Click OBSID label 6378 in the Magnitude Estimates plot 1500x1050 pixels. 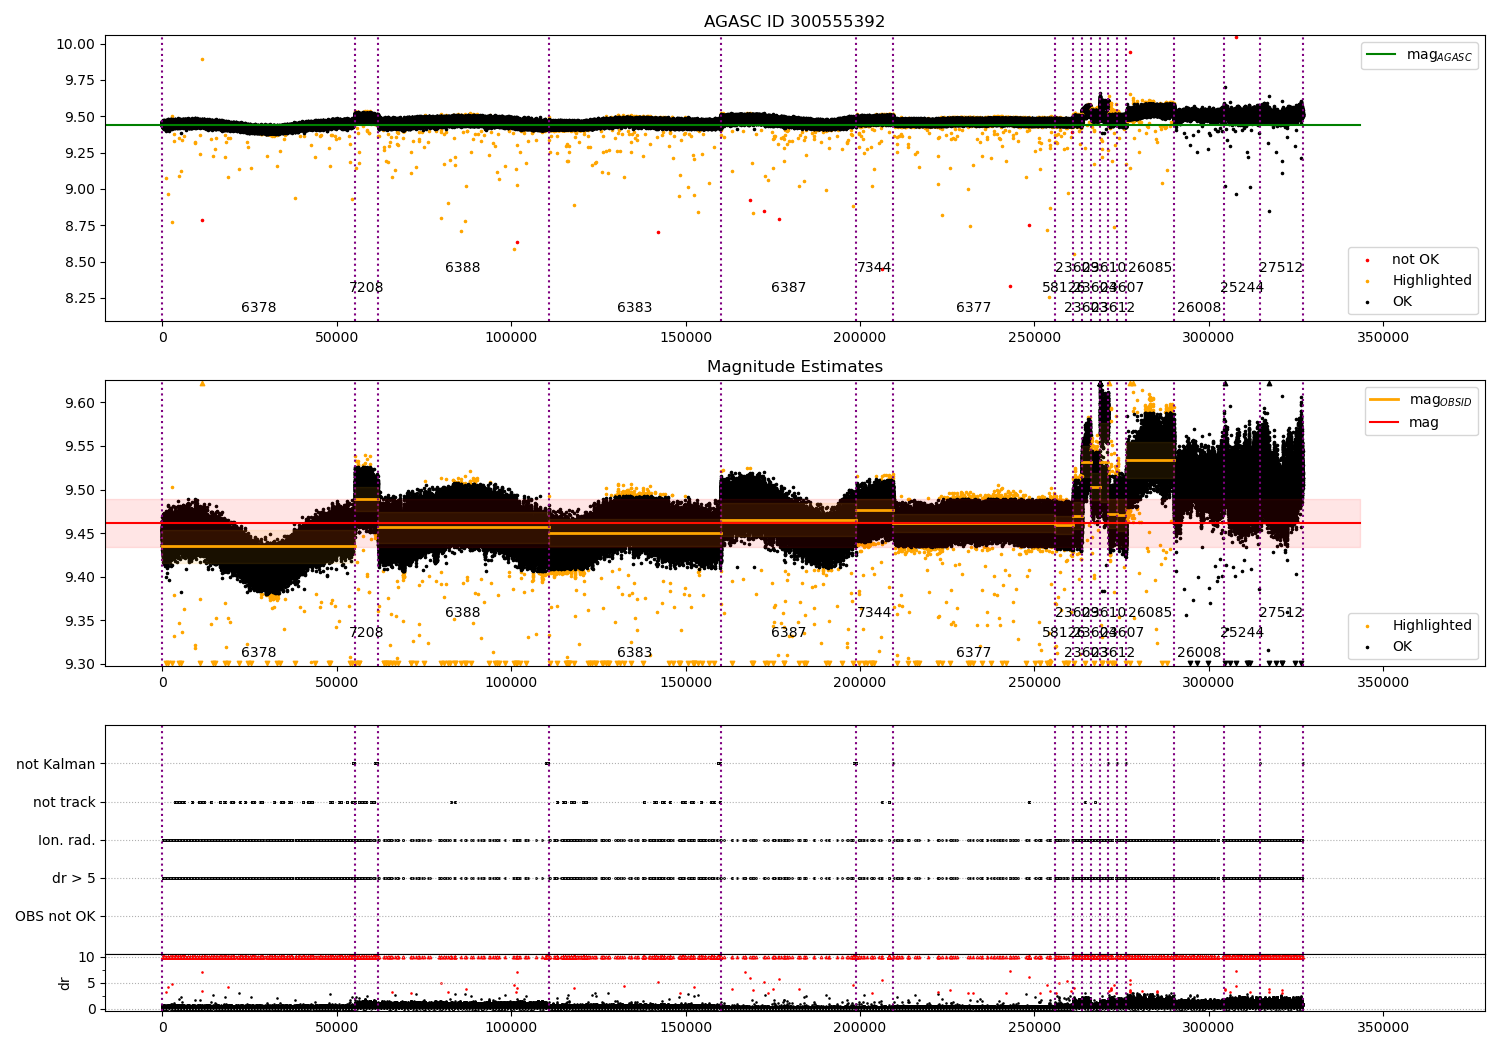258,653
